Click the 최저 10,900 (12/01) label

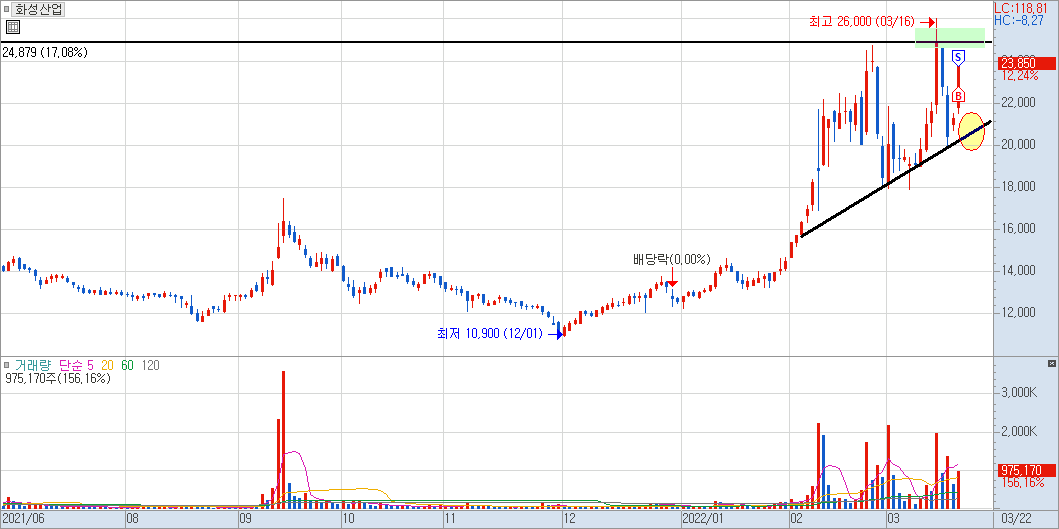[490, 333]
